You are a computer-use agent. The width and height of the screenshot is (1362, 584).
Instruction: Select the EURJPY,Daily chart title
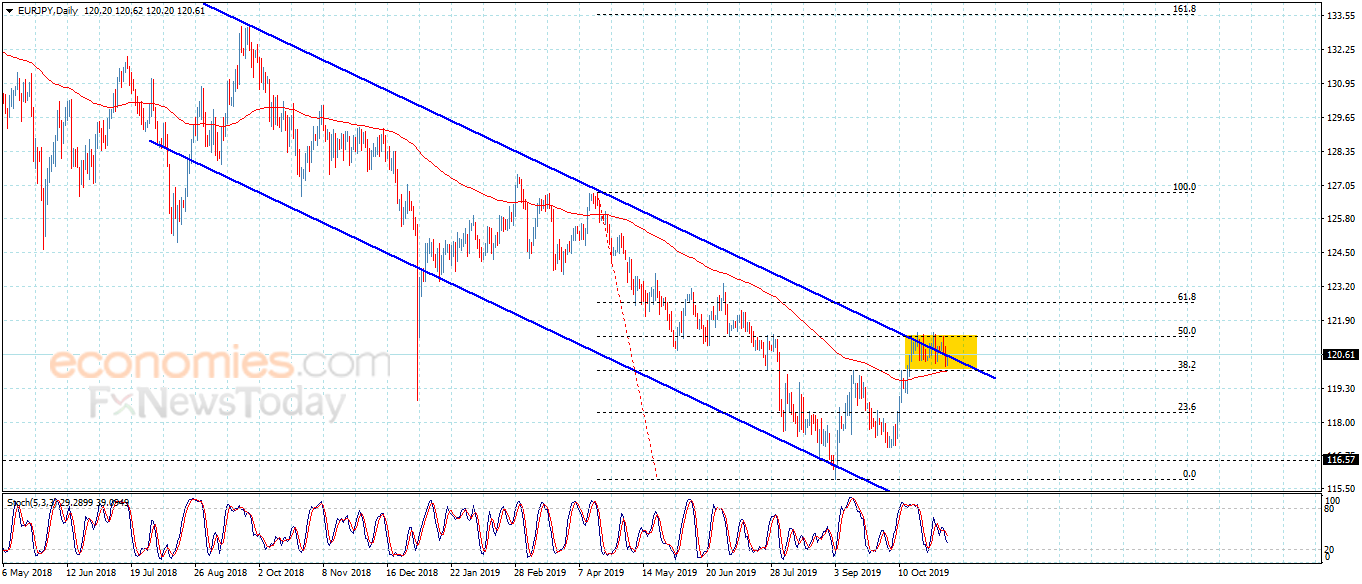(48, 9)
